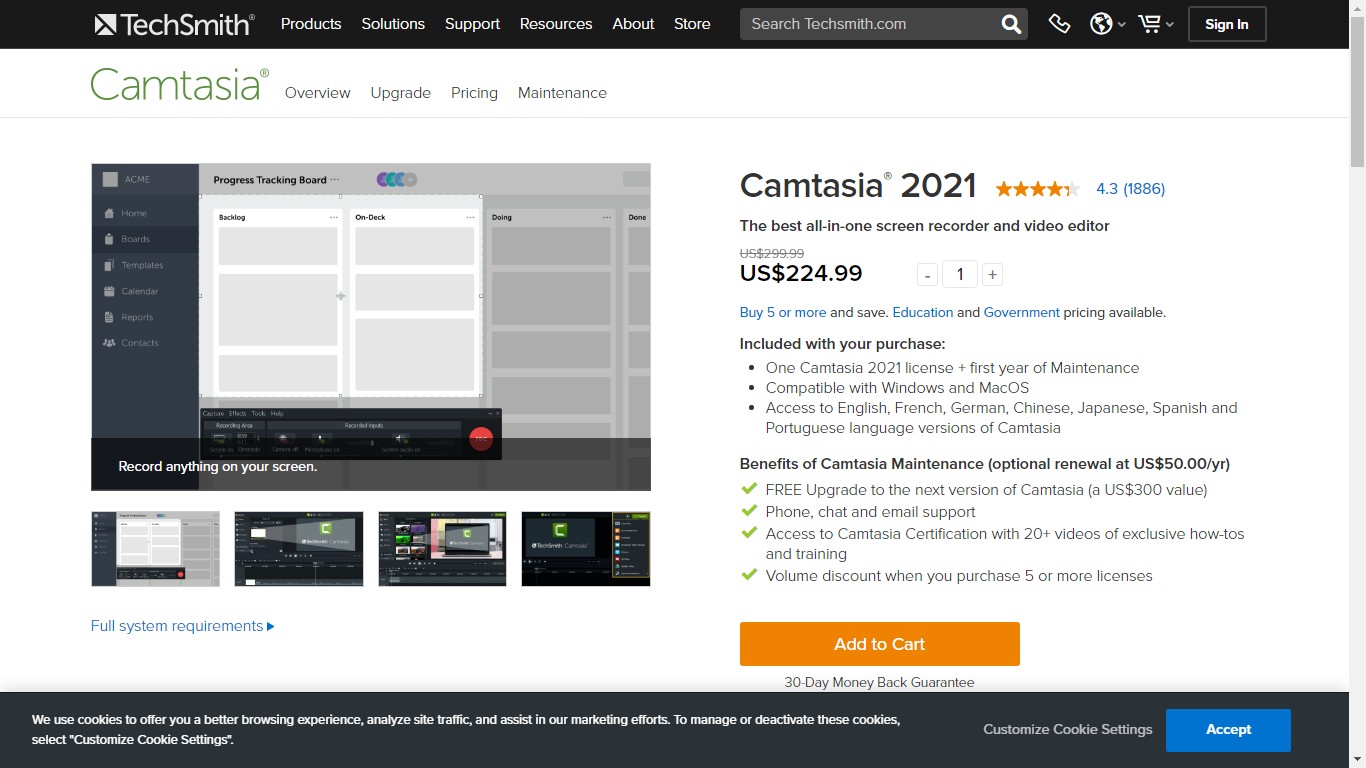Viewport: 1366px width, 768px height.
Task: Click "Record anything on your screen." caption
Action: [x=217, y=466]
